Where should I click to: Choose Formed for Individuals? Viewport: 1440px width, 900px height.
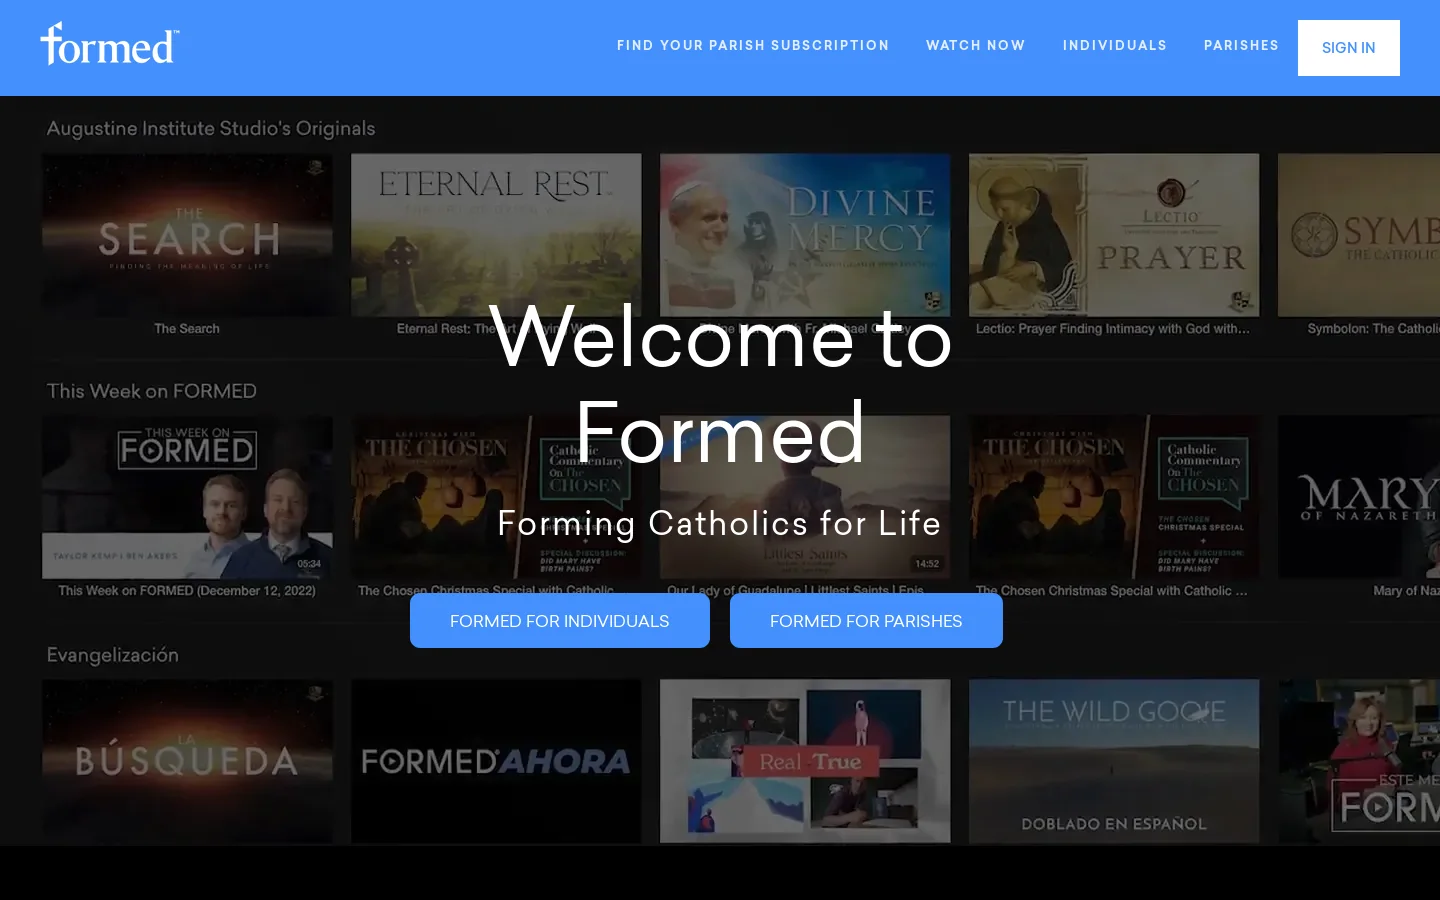[x=560, y=621]
